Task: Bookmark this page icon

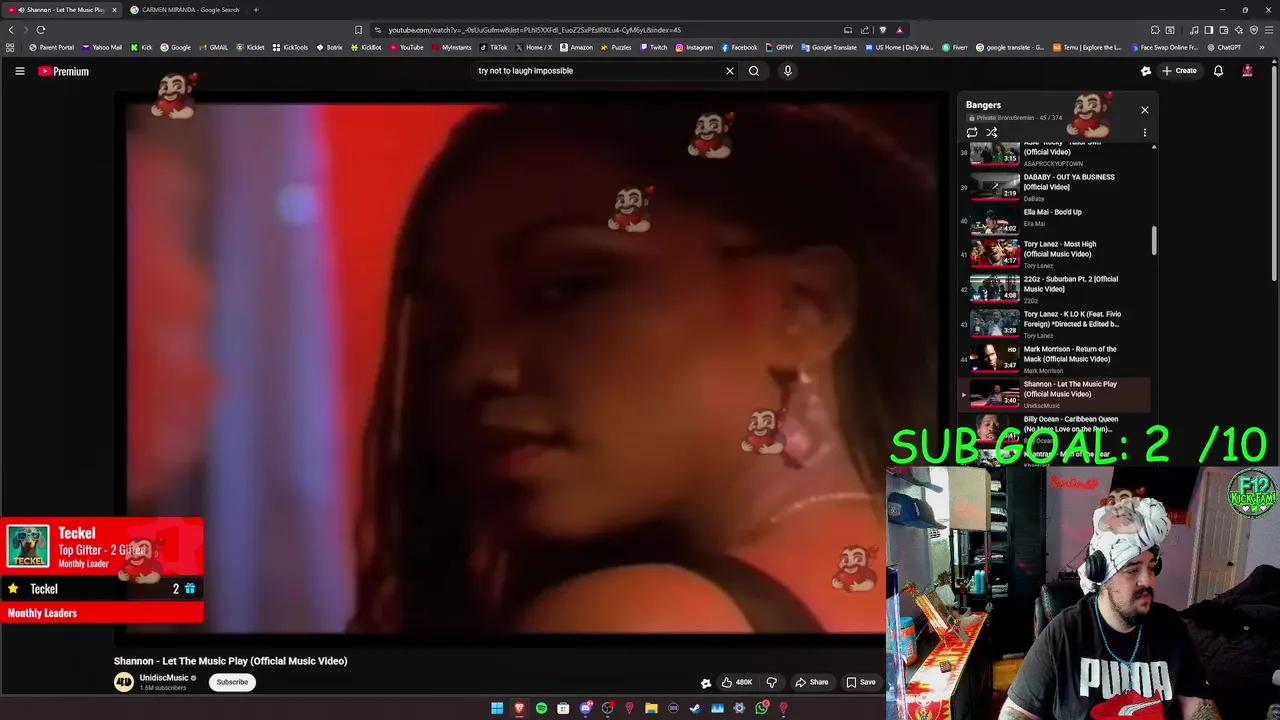Action: pyautogui.click(x=358, y=30)
